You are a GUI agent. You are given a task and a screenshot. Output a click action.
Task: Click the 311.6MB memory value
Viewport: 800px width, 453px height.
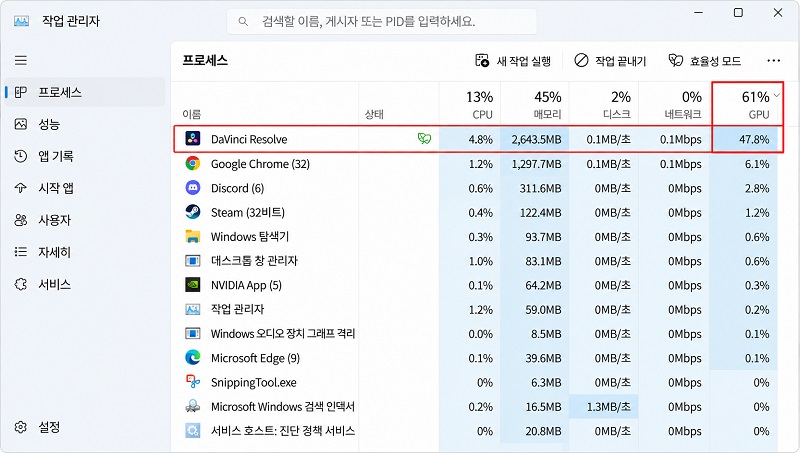[540, 188]
